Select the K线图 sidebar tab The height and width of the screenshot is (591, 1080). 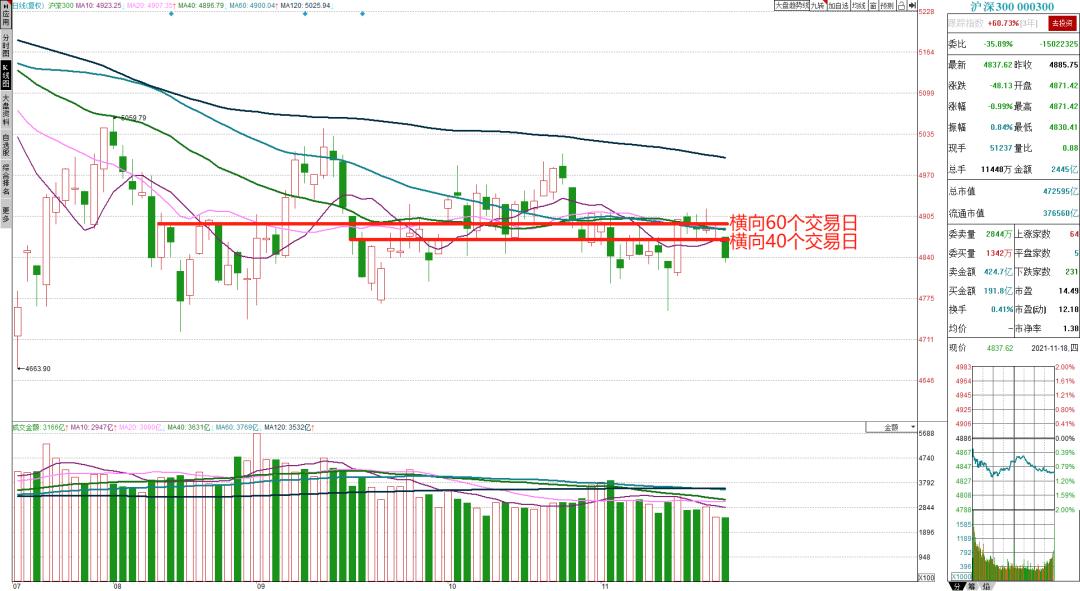[x=6, y=76]
